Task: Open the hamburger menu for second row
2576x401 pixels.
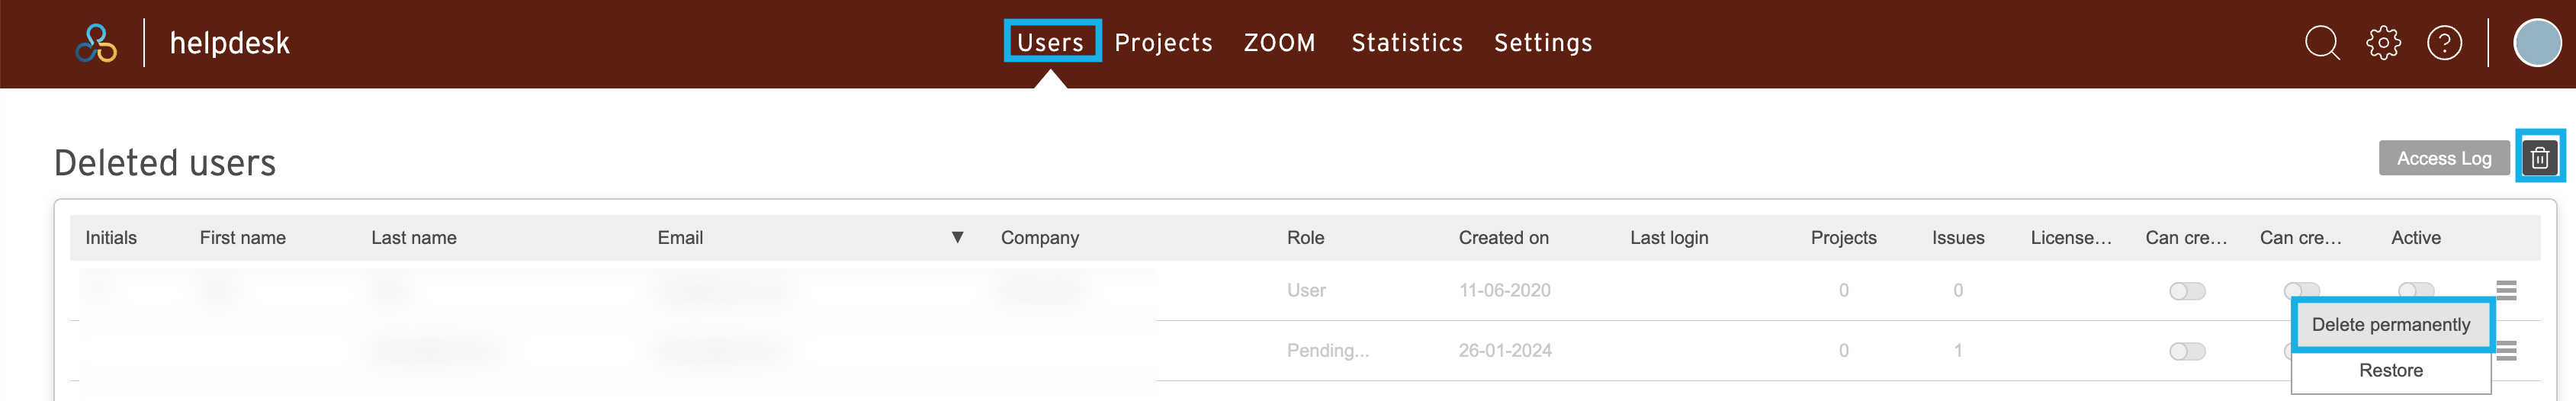Action: [x=2506, y=351]
